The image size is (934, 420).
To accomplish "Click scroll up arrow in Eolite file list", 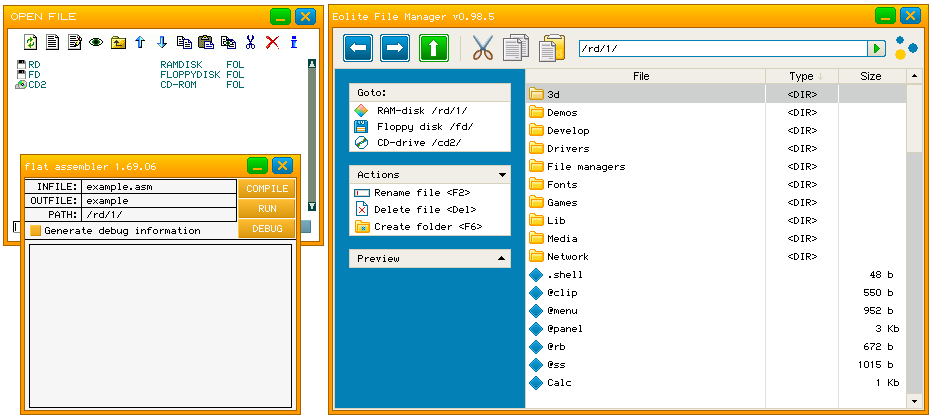I will 914,76.
